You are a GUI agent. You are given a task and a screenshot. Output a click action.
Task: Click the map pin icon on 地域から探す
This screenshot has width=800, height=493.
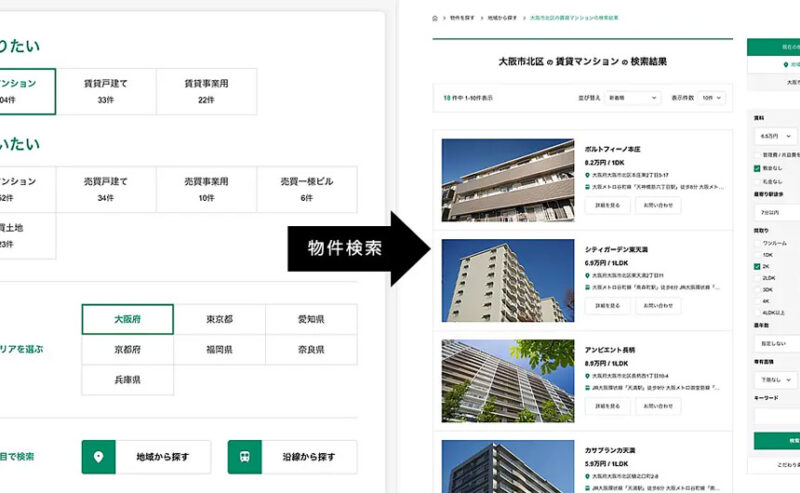[x=98, y=457]
